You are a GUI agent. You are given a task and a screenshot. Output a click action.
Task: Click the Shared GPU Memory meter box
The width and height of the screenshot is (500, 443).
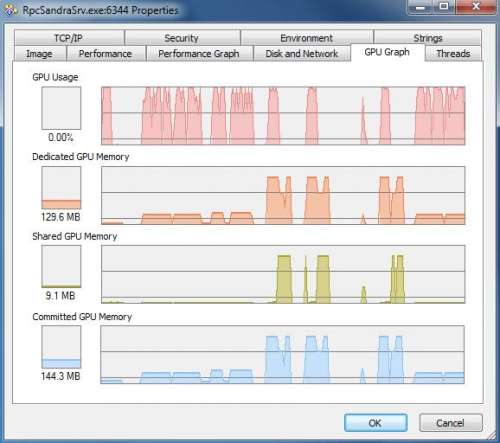[61, 267]
